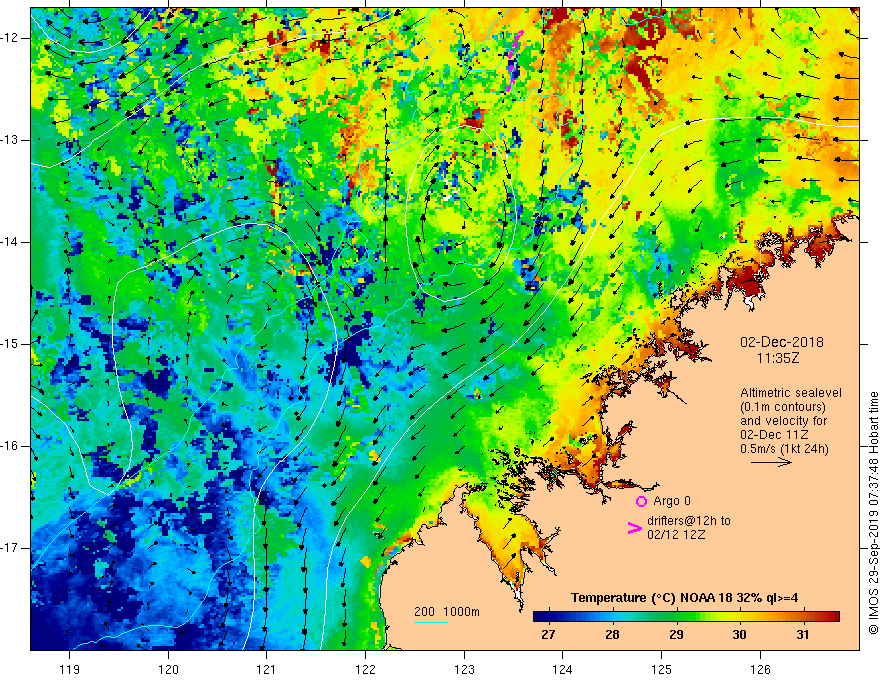Click the latitude axis label -16
The image size is (880, 680).
(11, 446)
